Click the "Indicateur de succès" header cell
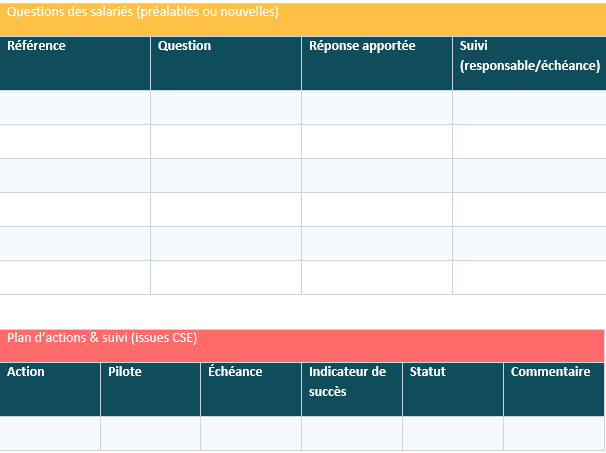 tap(352, 388)
